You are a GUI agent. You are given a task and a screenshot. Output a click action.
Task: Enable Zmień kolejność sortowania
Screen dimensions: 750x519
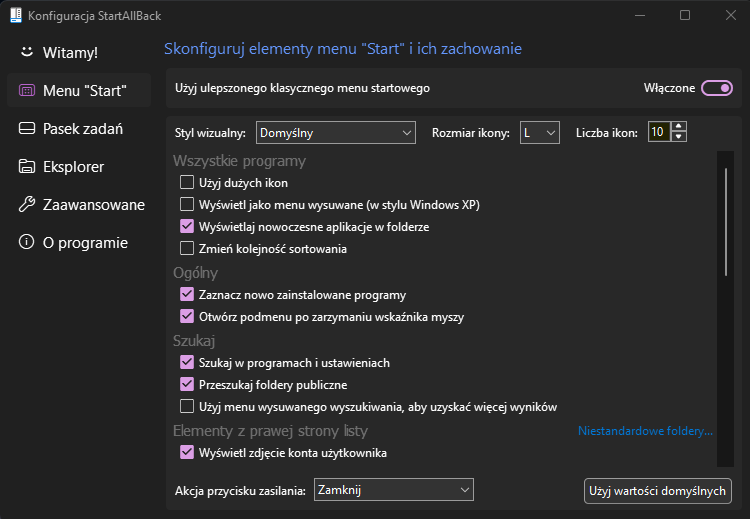[187, 248]
